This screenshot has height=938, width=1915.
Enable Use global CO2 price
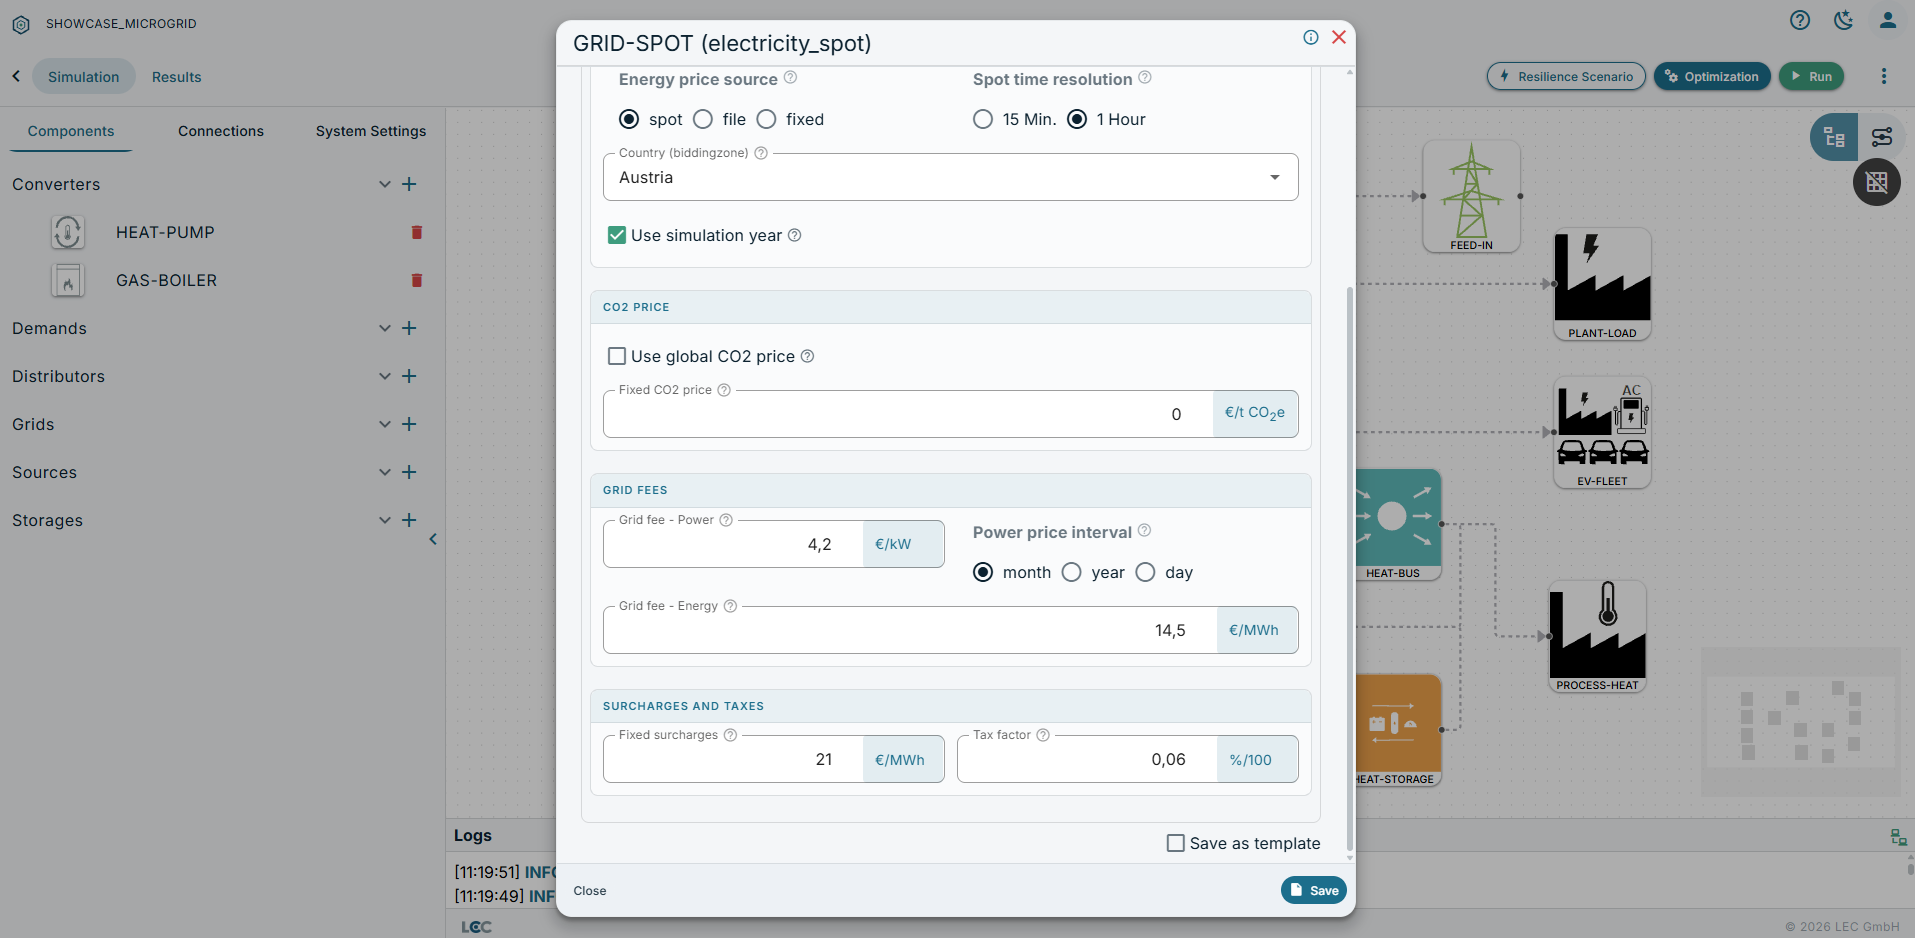coord(617,356)
